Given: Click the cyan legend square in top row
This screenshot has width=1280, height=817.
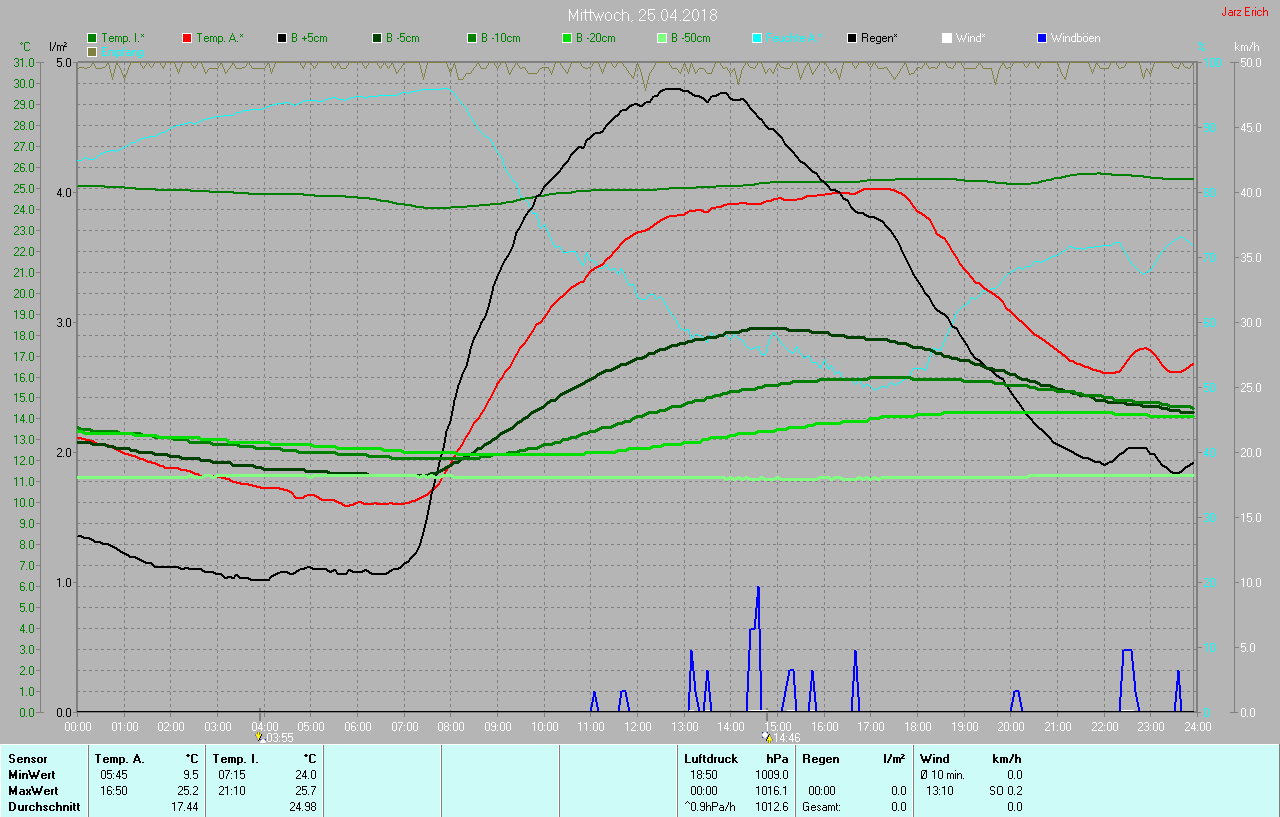Looking at the screenshot, I should pyautogui.click(x=757, y=38).
